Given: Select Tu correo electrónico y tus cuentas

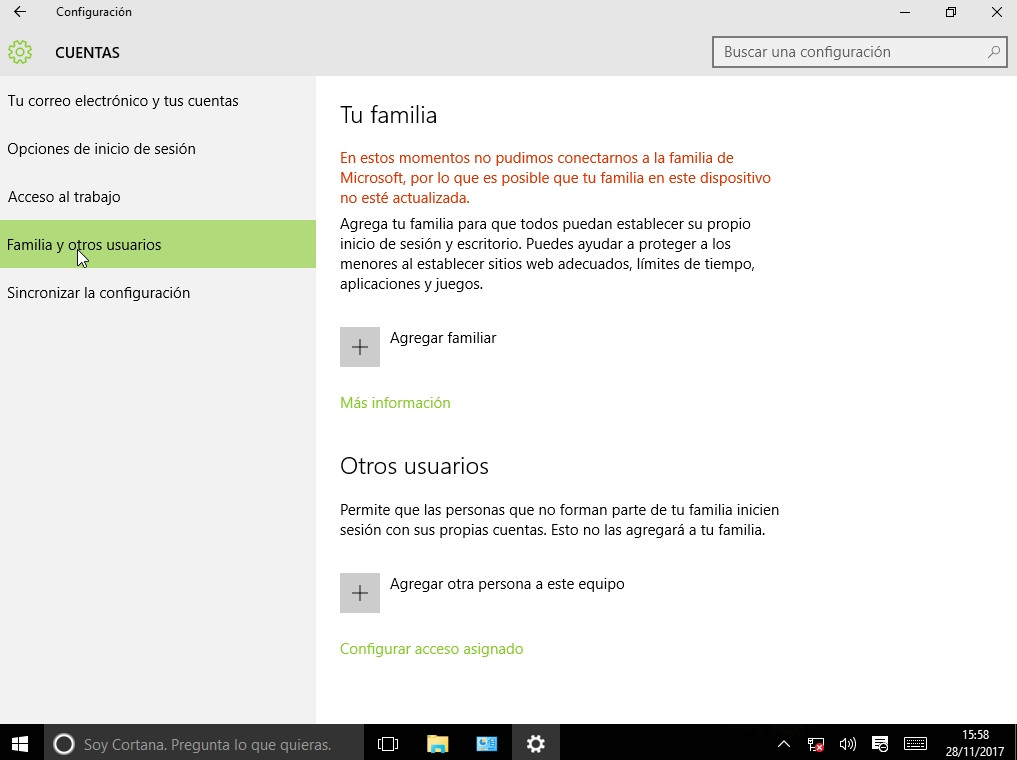Looking at the screenshot, I should click(x=123, y=101).
